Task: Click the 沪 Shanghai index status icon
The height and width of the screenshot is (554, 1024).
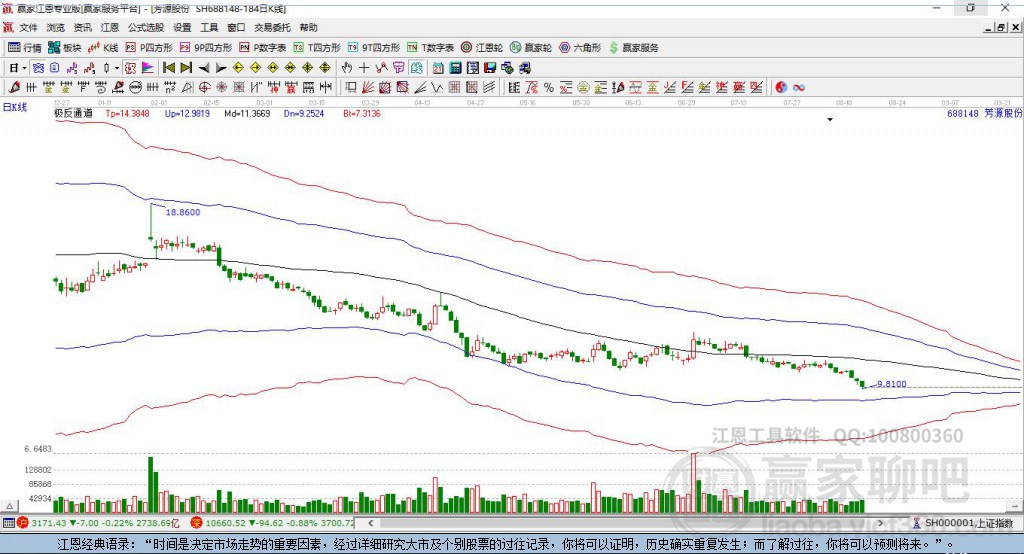Action: point(24,523)
